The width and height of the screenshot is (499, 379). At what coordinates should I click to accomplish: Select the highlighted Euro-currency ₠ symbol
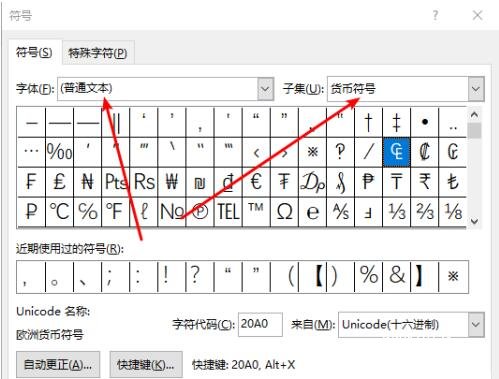tap(396, 152)
